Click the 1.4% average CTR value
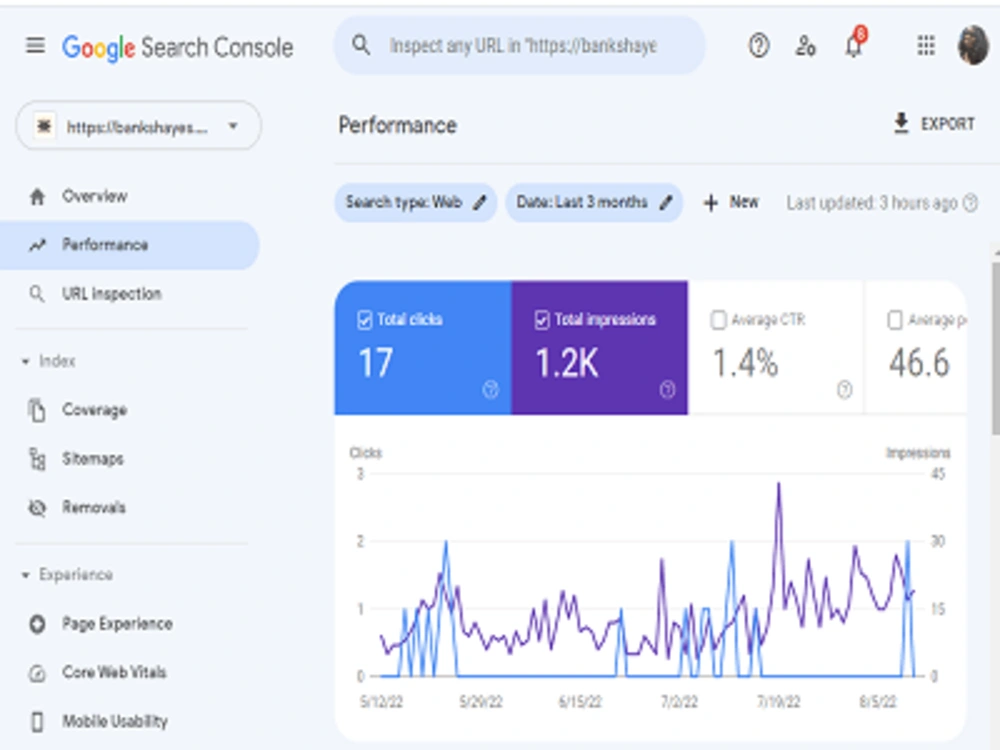 (745, 364)
